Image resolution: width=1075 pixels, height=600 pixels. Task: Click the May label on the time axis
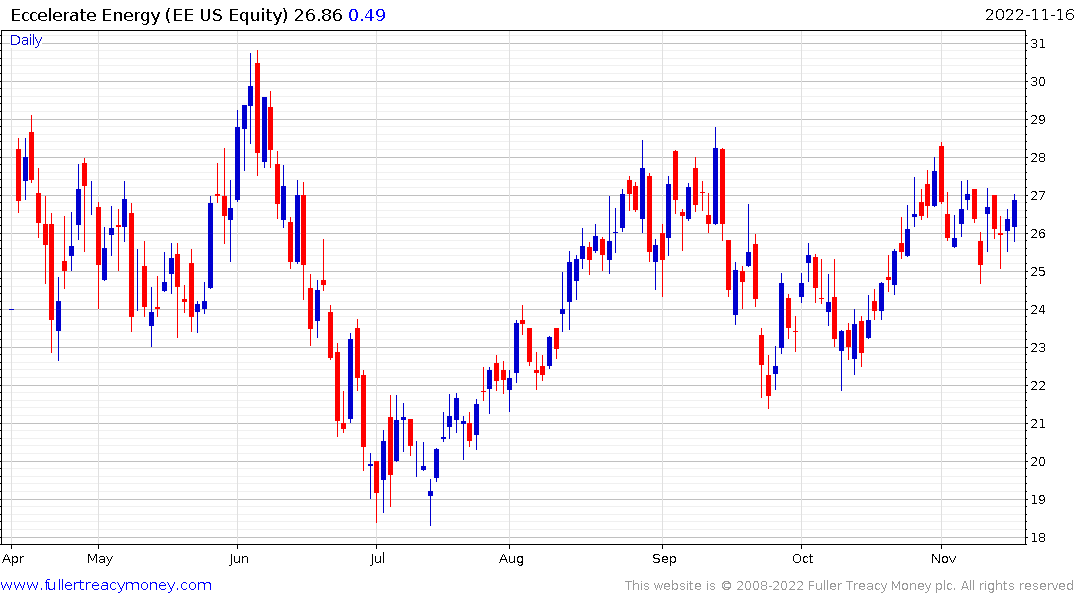(x=100, y=558)
